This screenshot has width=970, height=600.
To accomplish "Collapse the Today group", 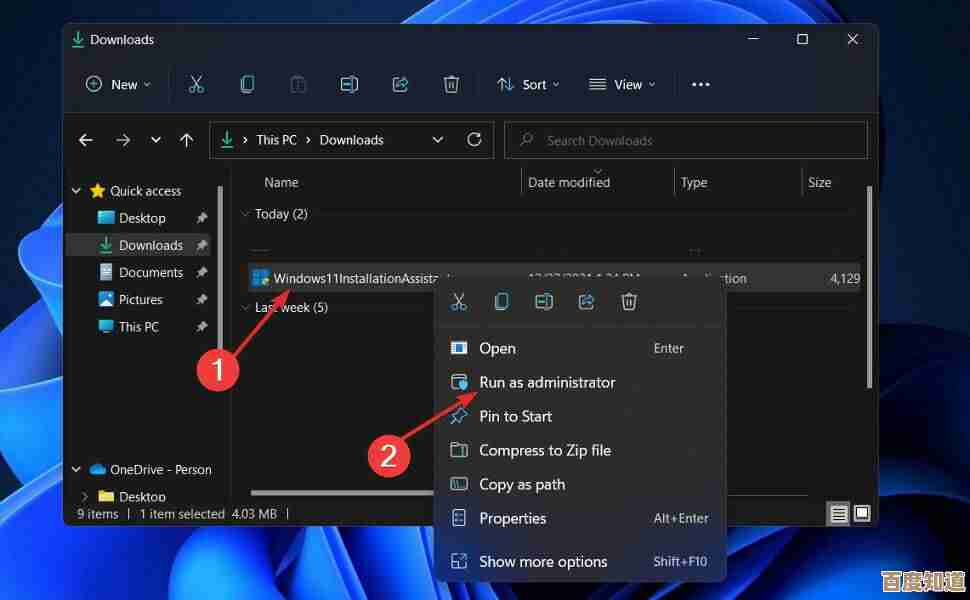I will [x=246, y=214].
